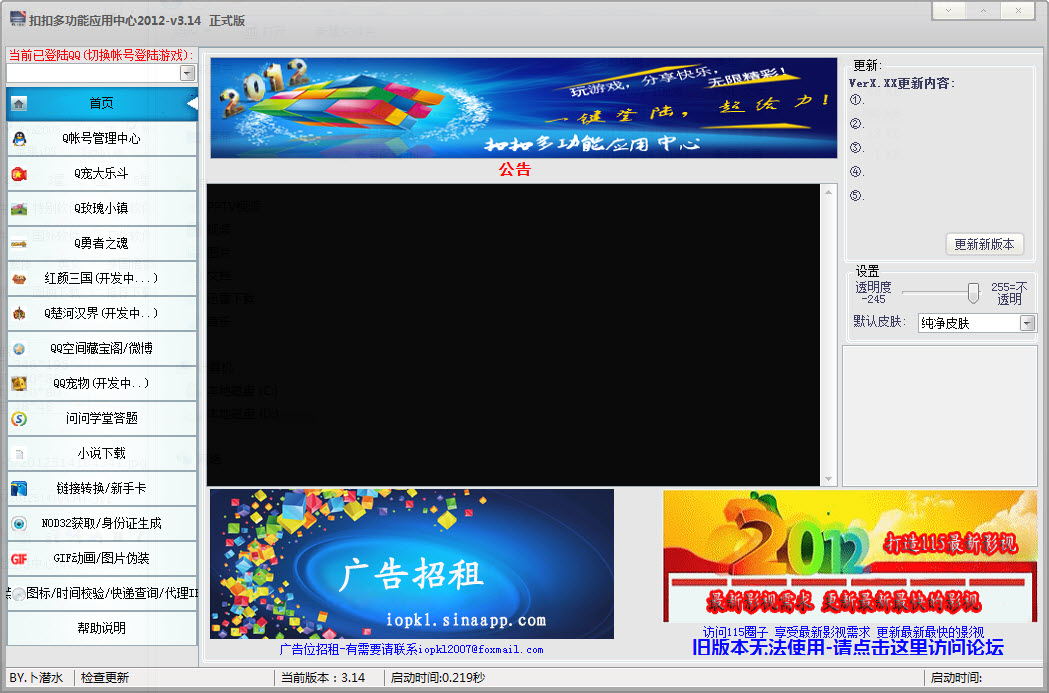Open 问问学堂答题 section

pos(102,419)
